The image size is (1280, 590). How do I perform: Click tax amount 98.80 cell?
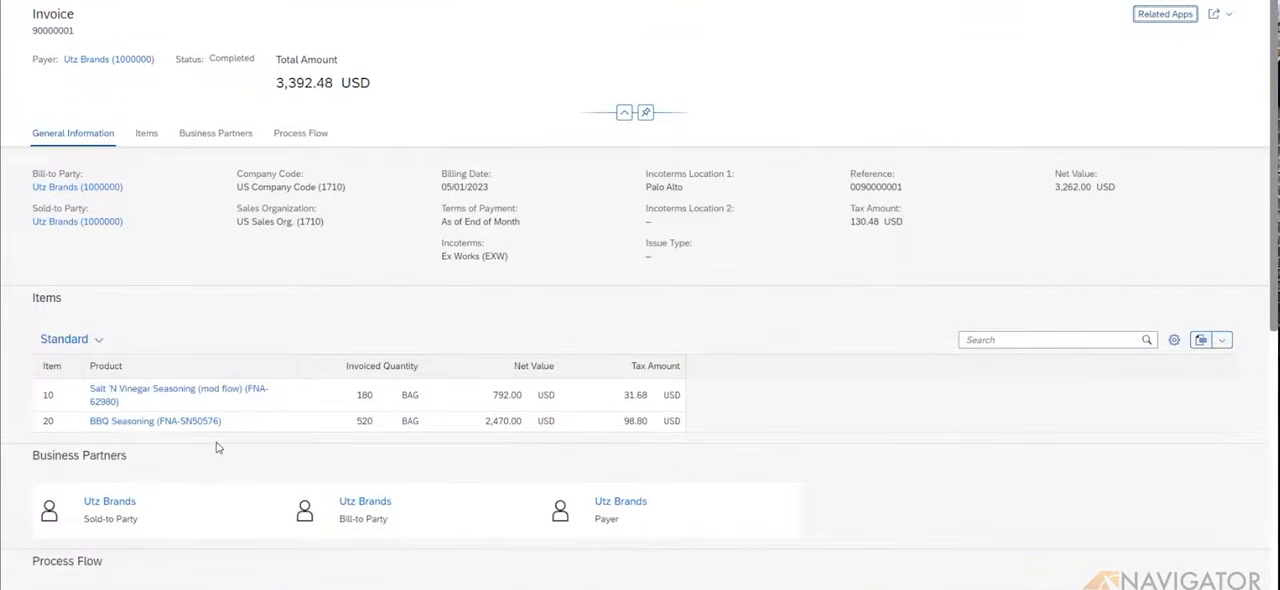coord(635,421)
